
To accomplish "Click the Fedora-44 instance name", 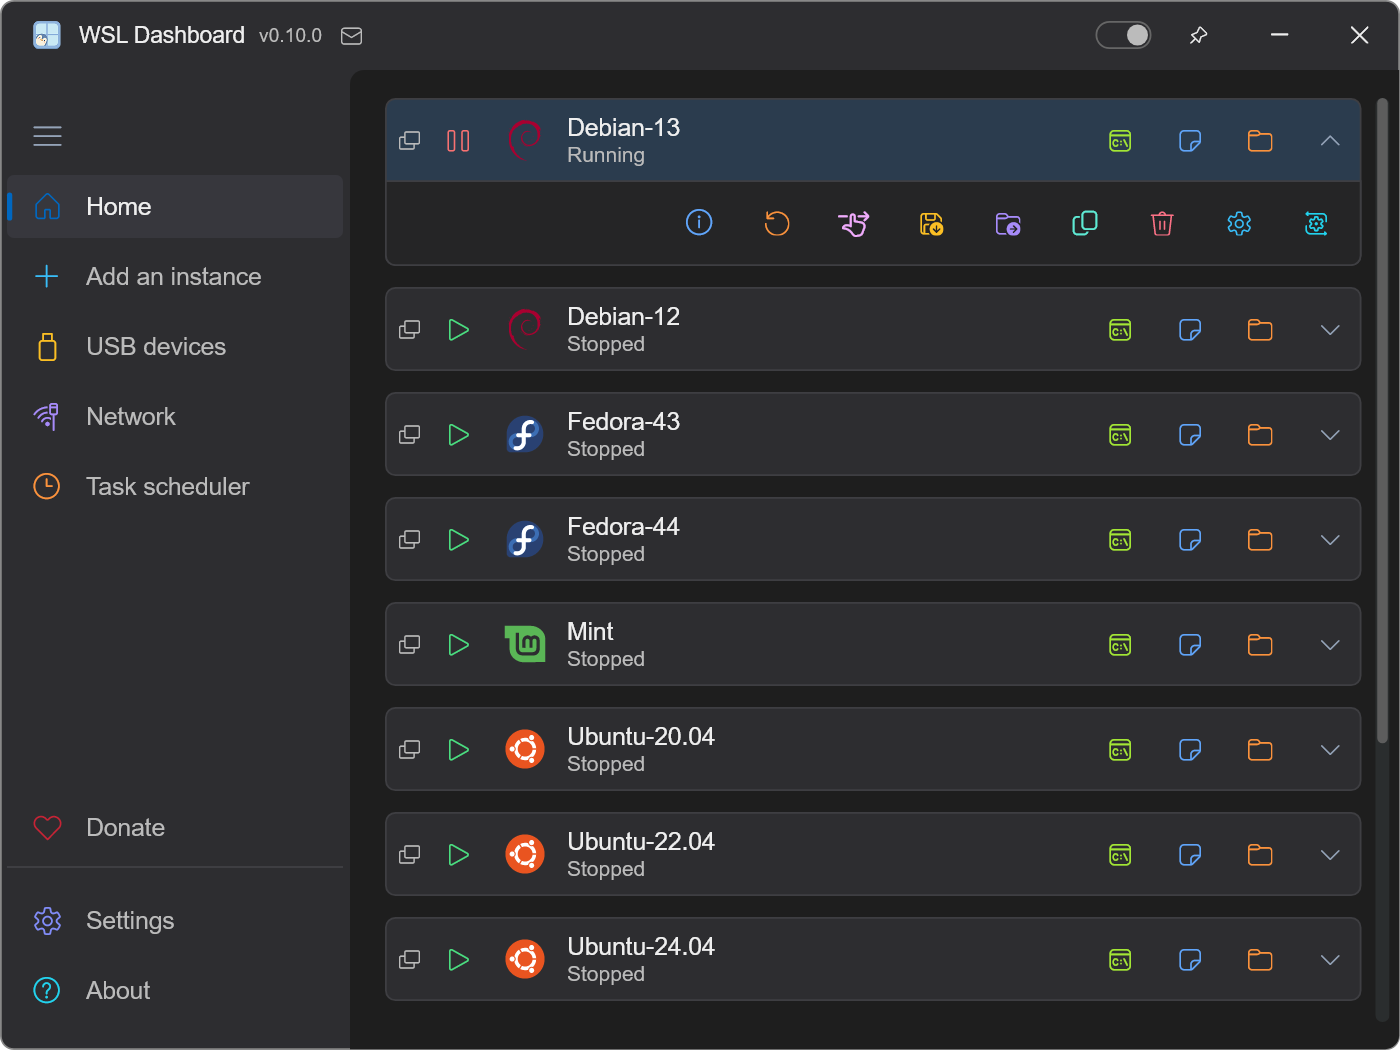I will tap(623, 526).
